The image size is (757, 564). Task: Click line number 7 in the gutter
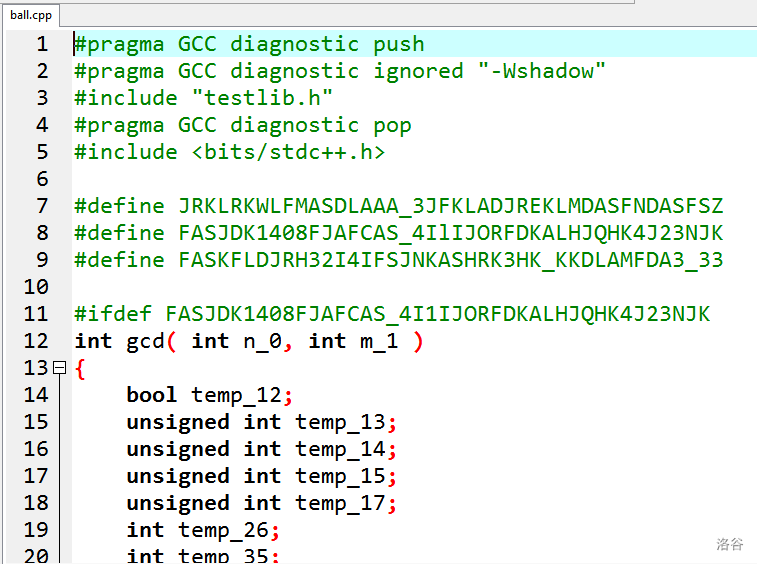41,206
